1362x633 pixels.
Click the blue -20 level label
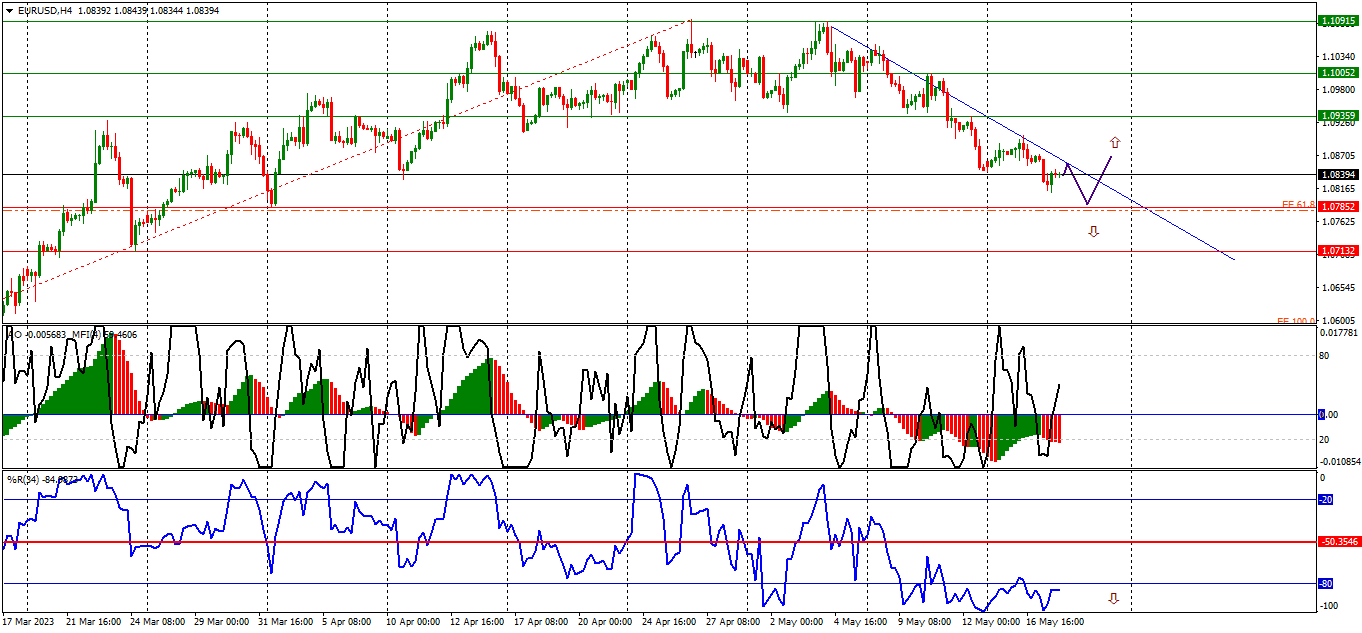(x=1326, y=499)
